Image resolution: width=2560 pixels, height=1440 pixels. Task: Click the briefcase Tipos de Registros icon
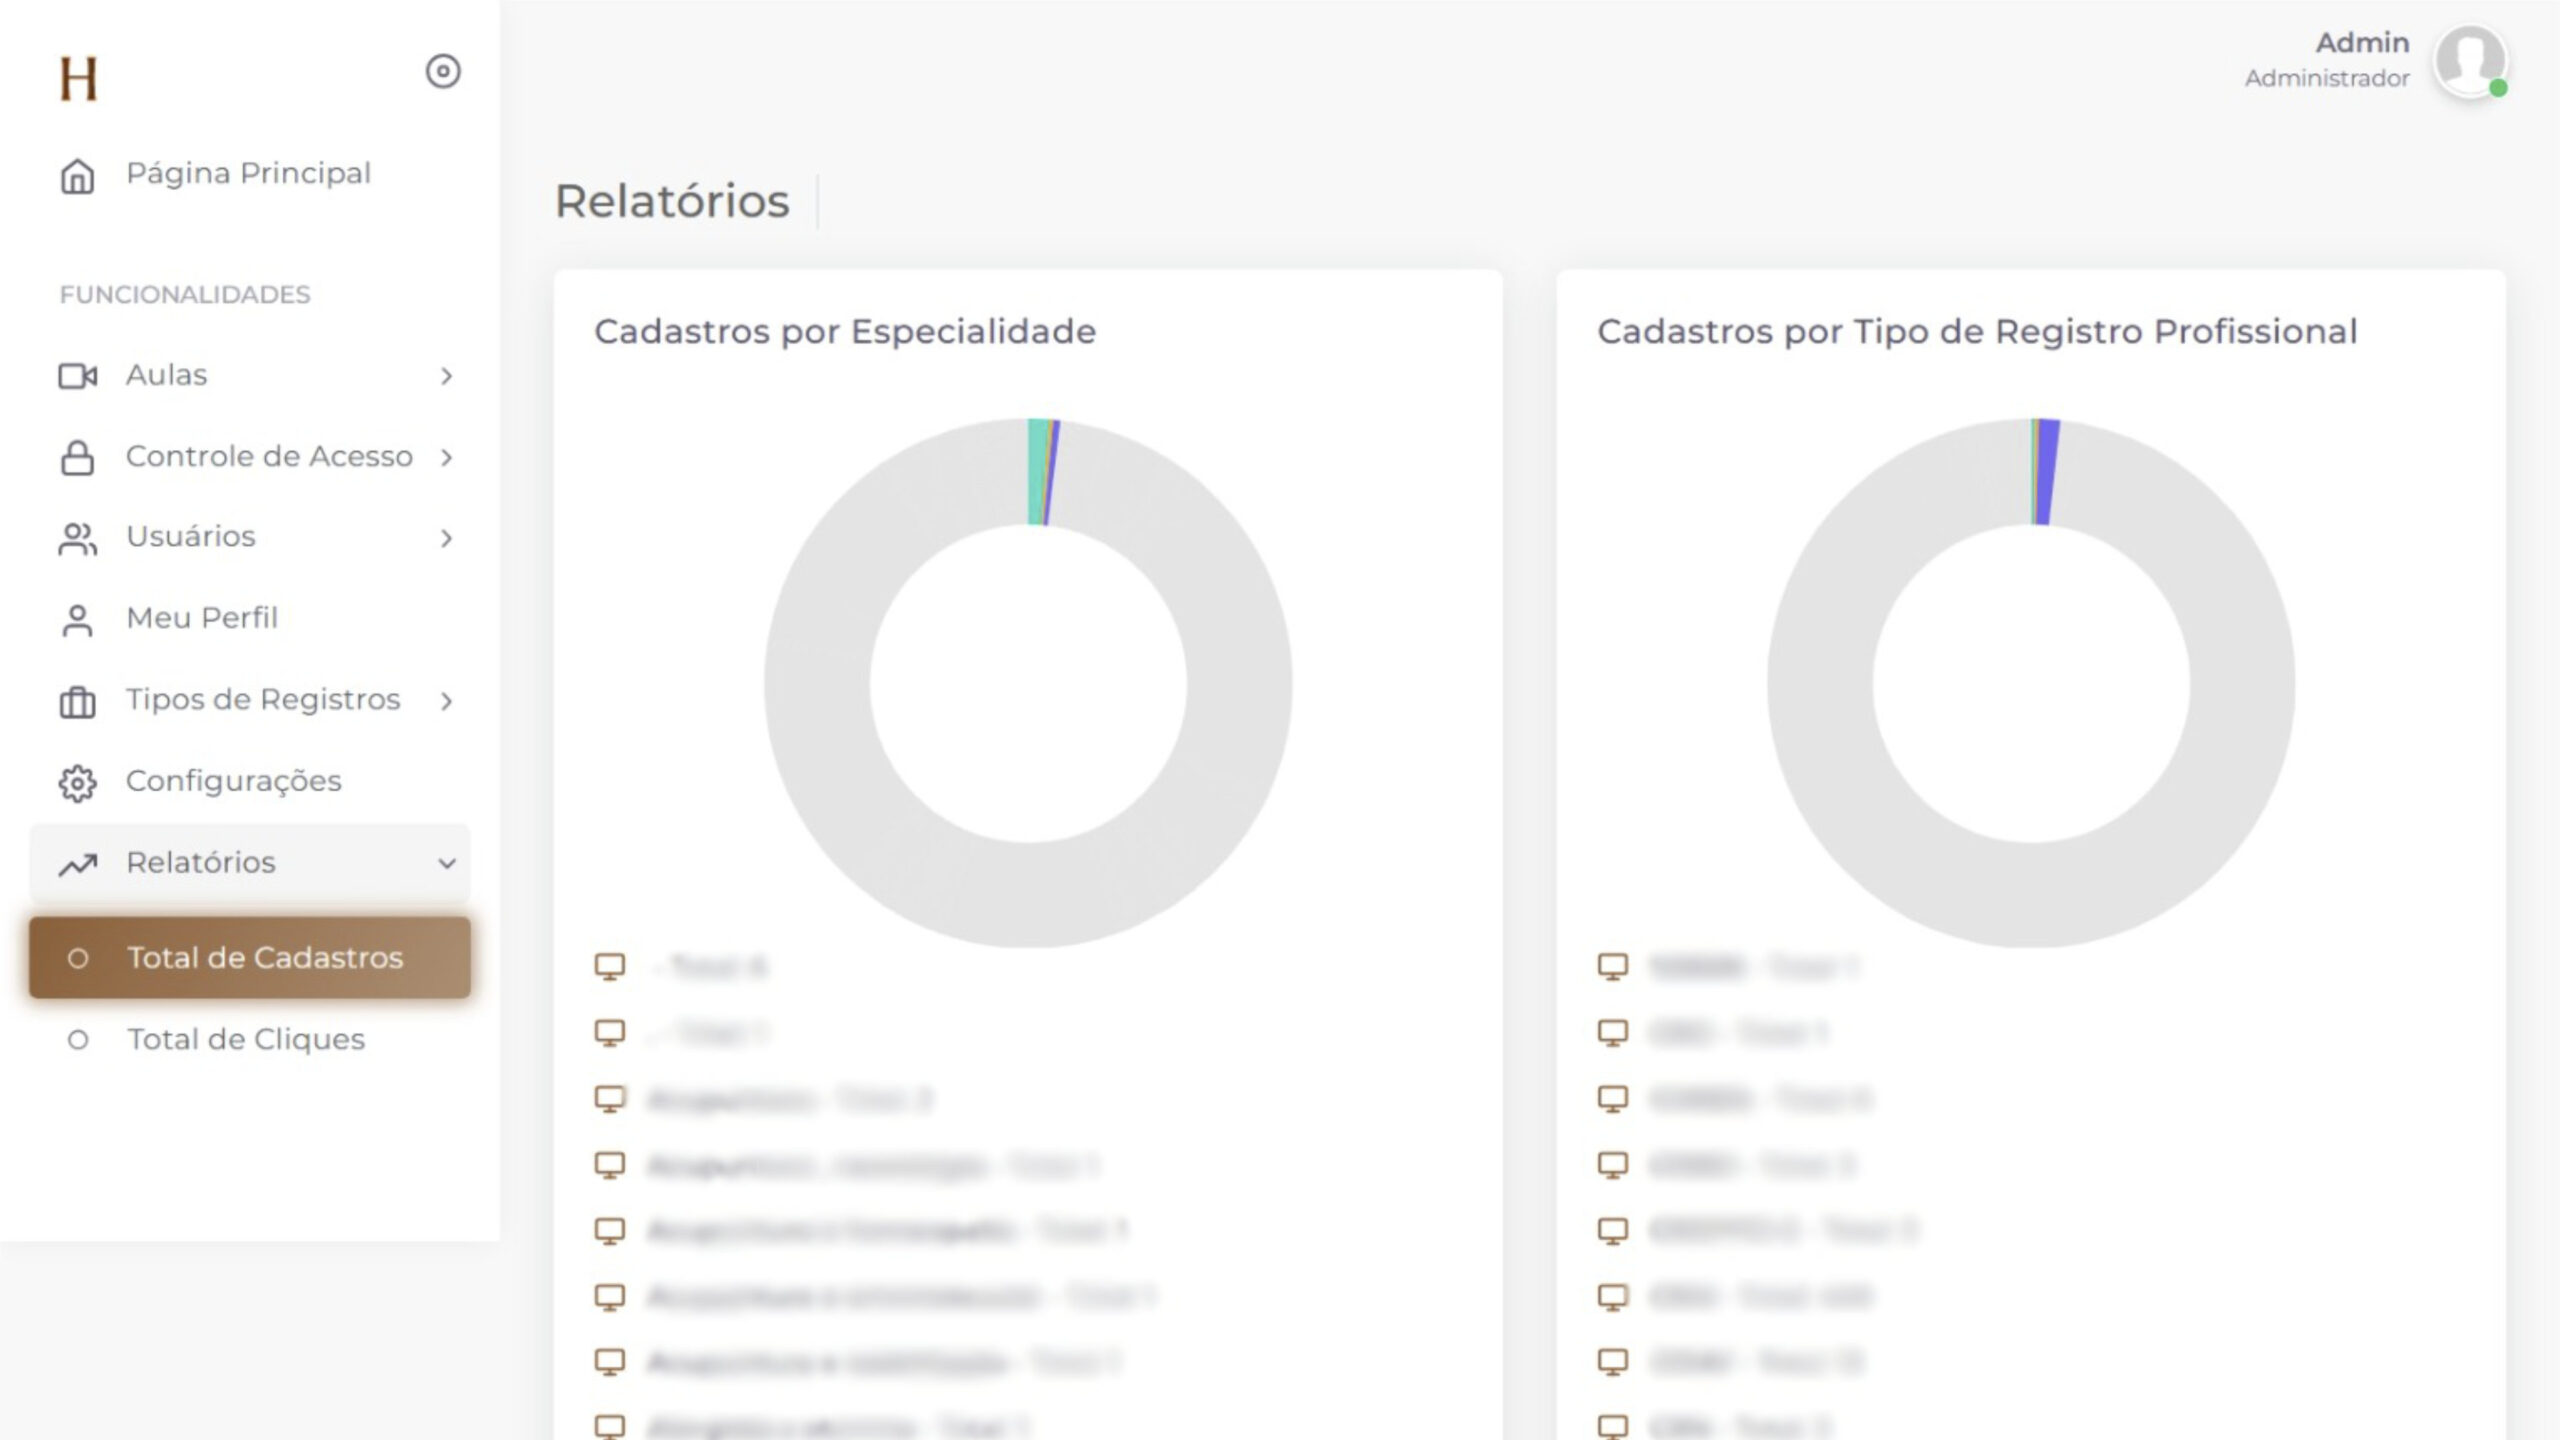tap(77, 701)
